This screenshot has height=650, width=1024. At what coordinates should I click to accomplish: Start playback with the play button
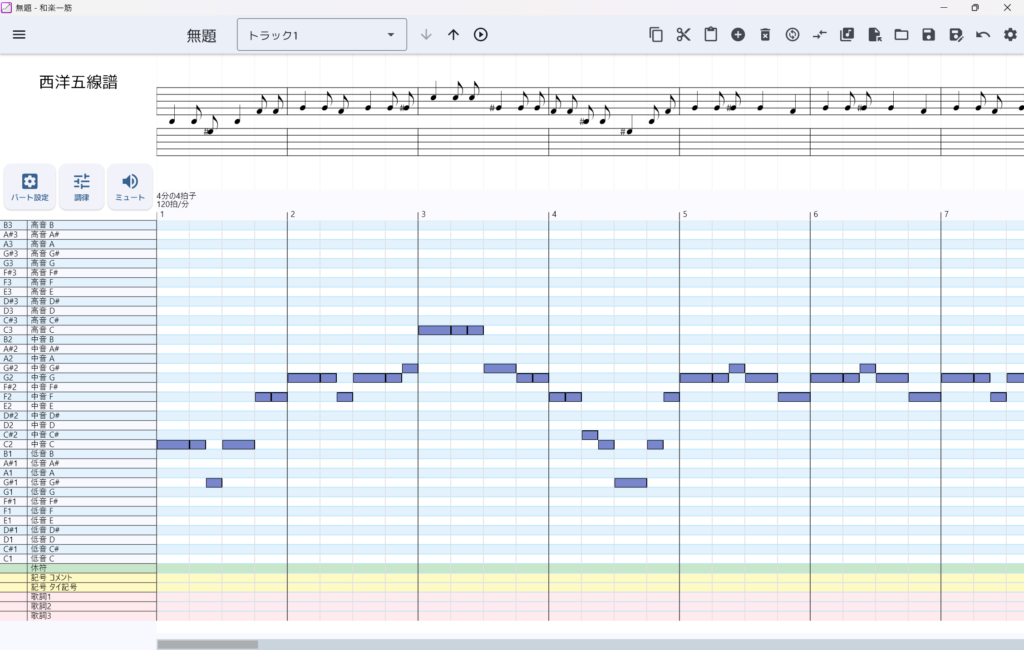(x=481, y=35)
